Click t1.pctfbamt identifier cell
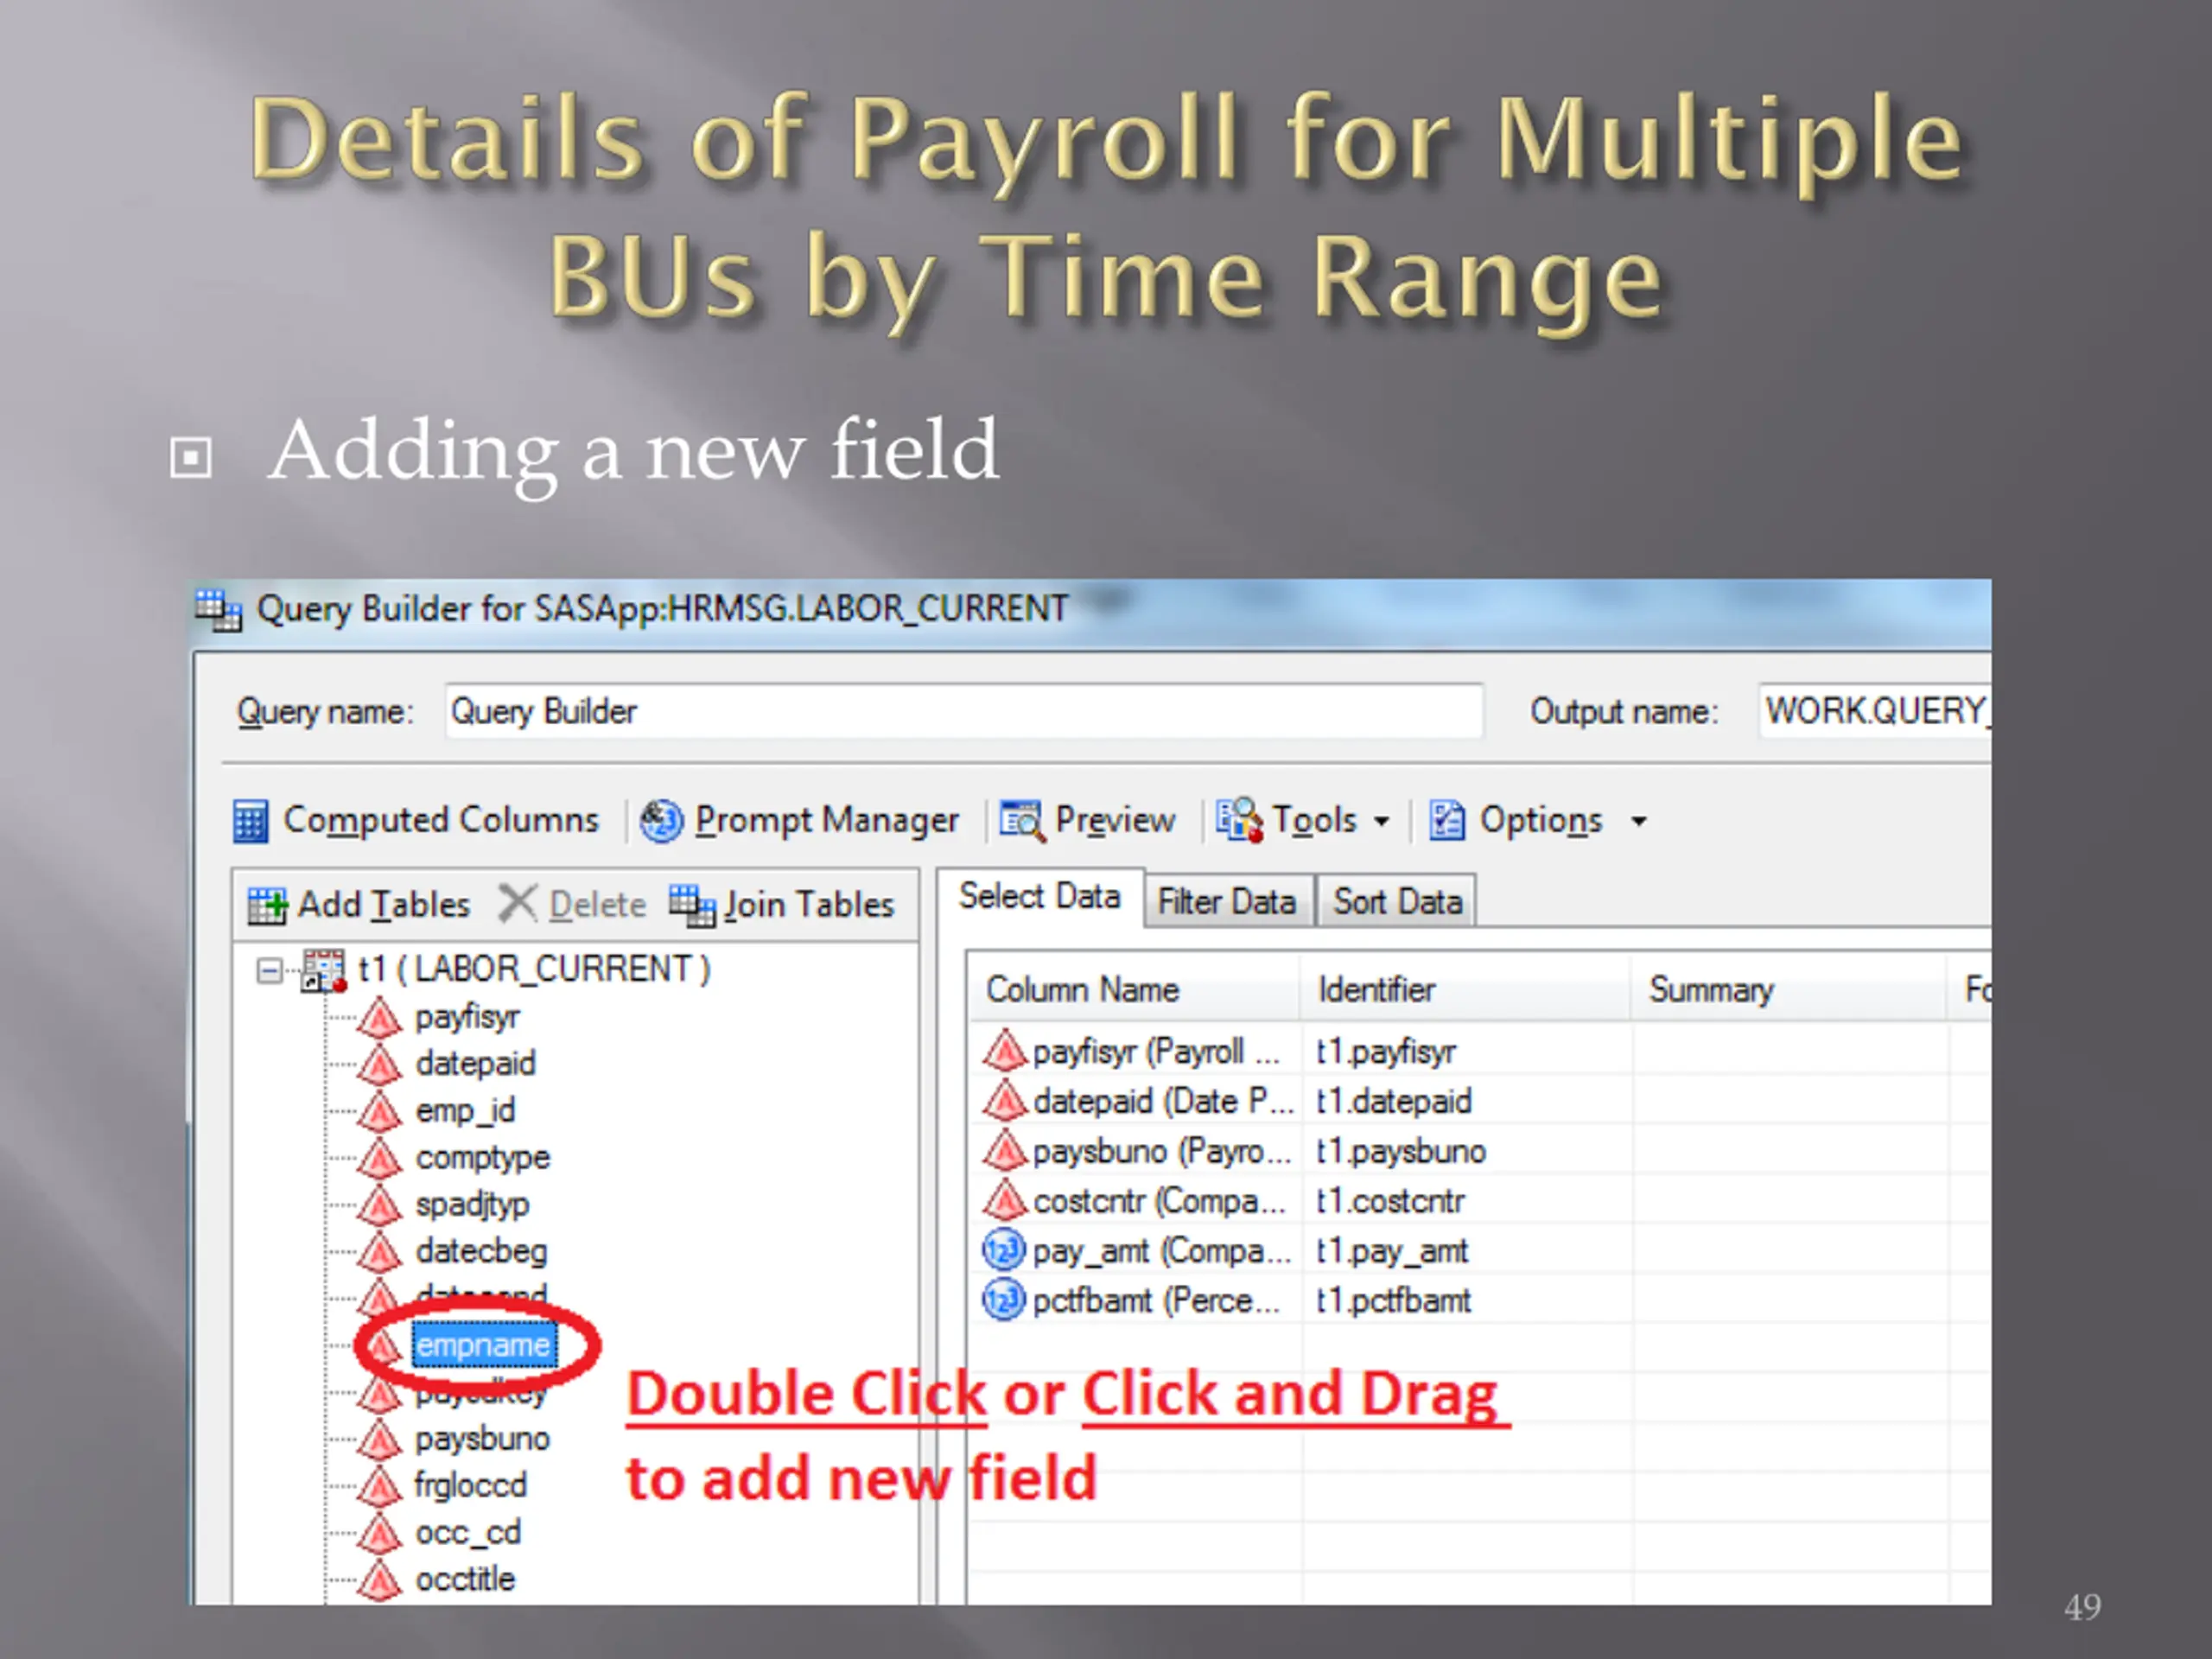 [x=1393, y=1301]
